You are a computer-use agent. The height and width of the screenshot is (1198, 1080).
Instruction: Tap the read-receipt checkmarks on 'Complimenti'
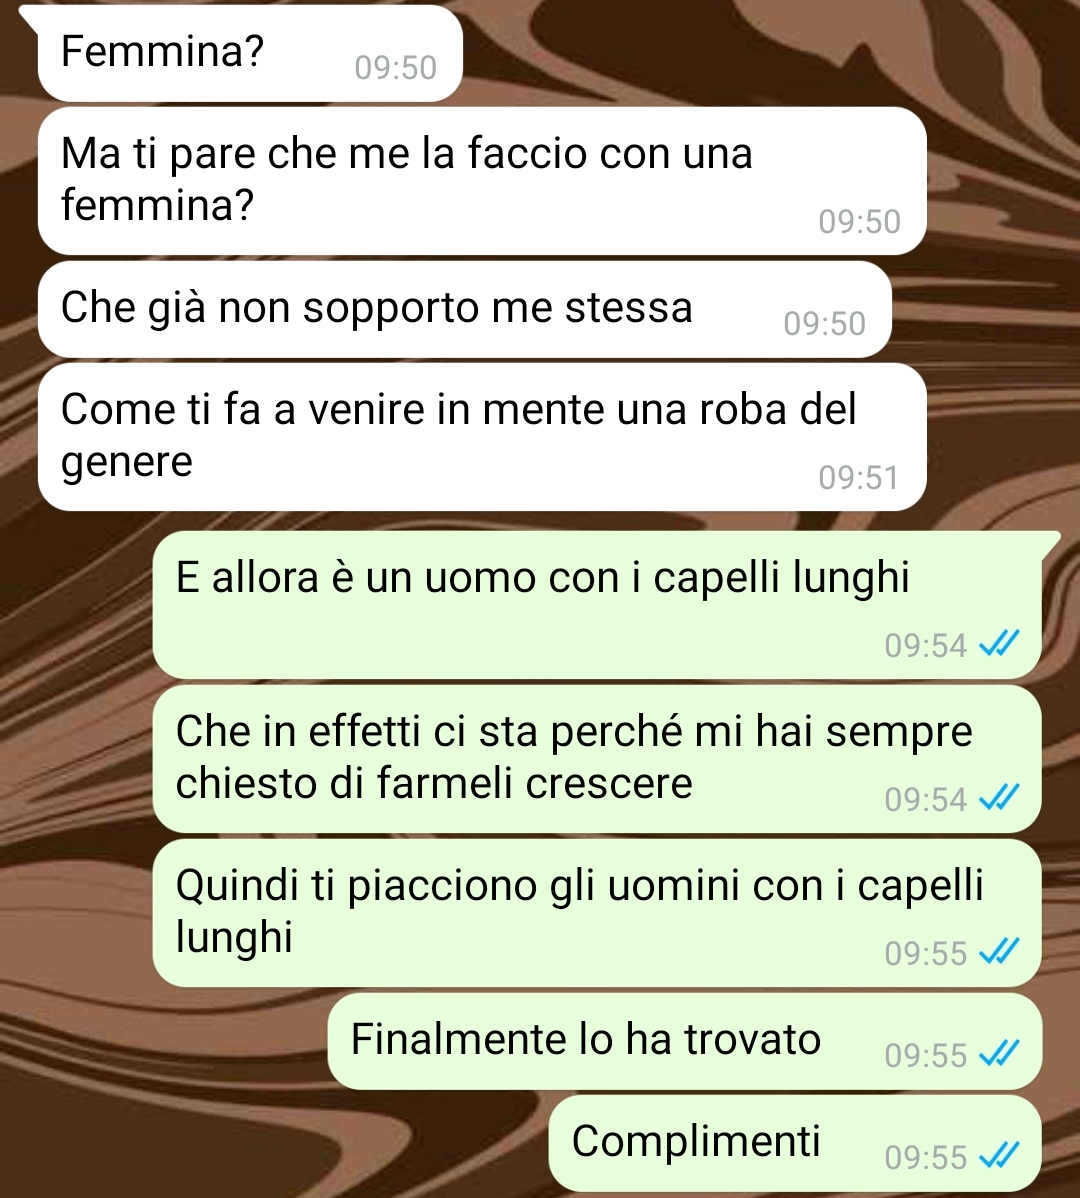tap(999, 1155)
